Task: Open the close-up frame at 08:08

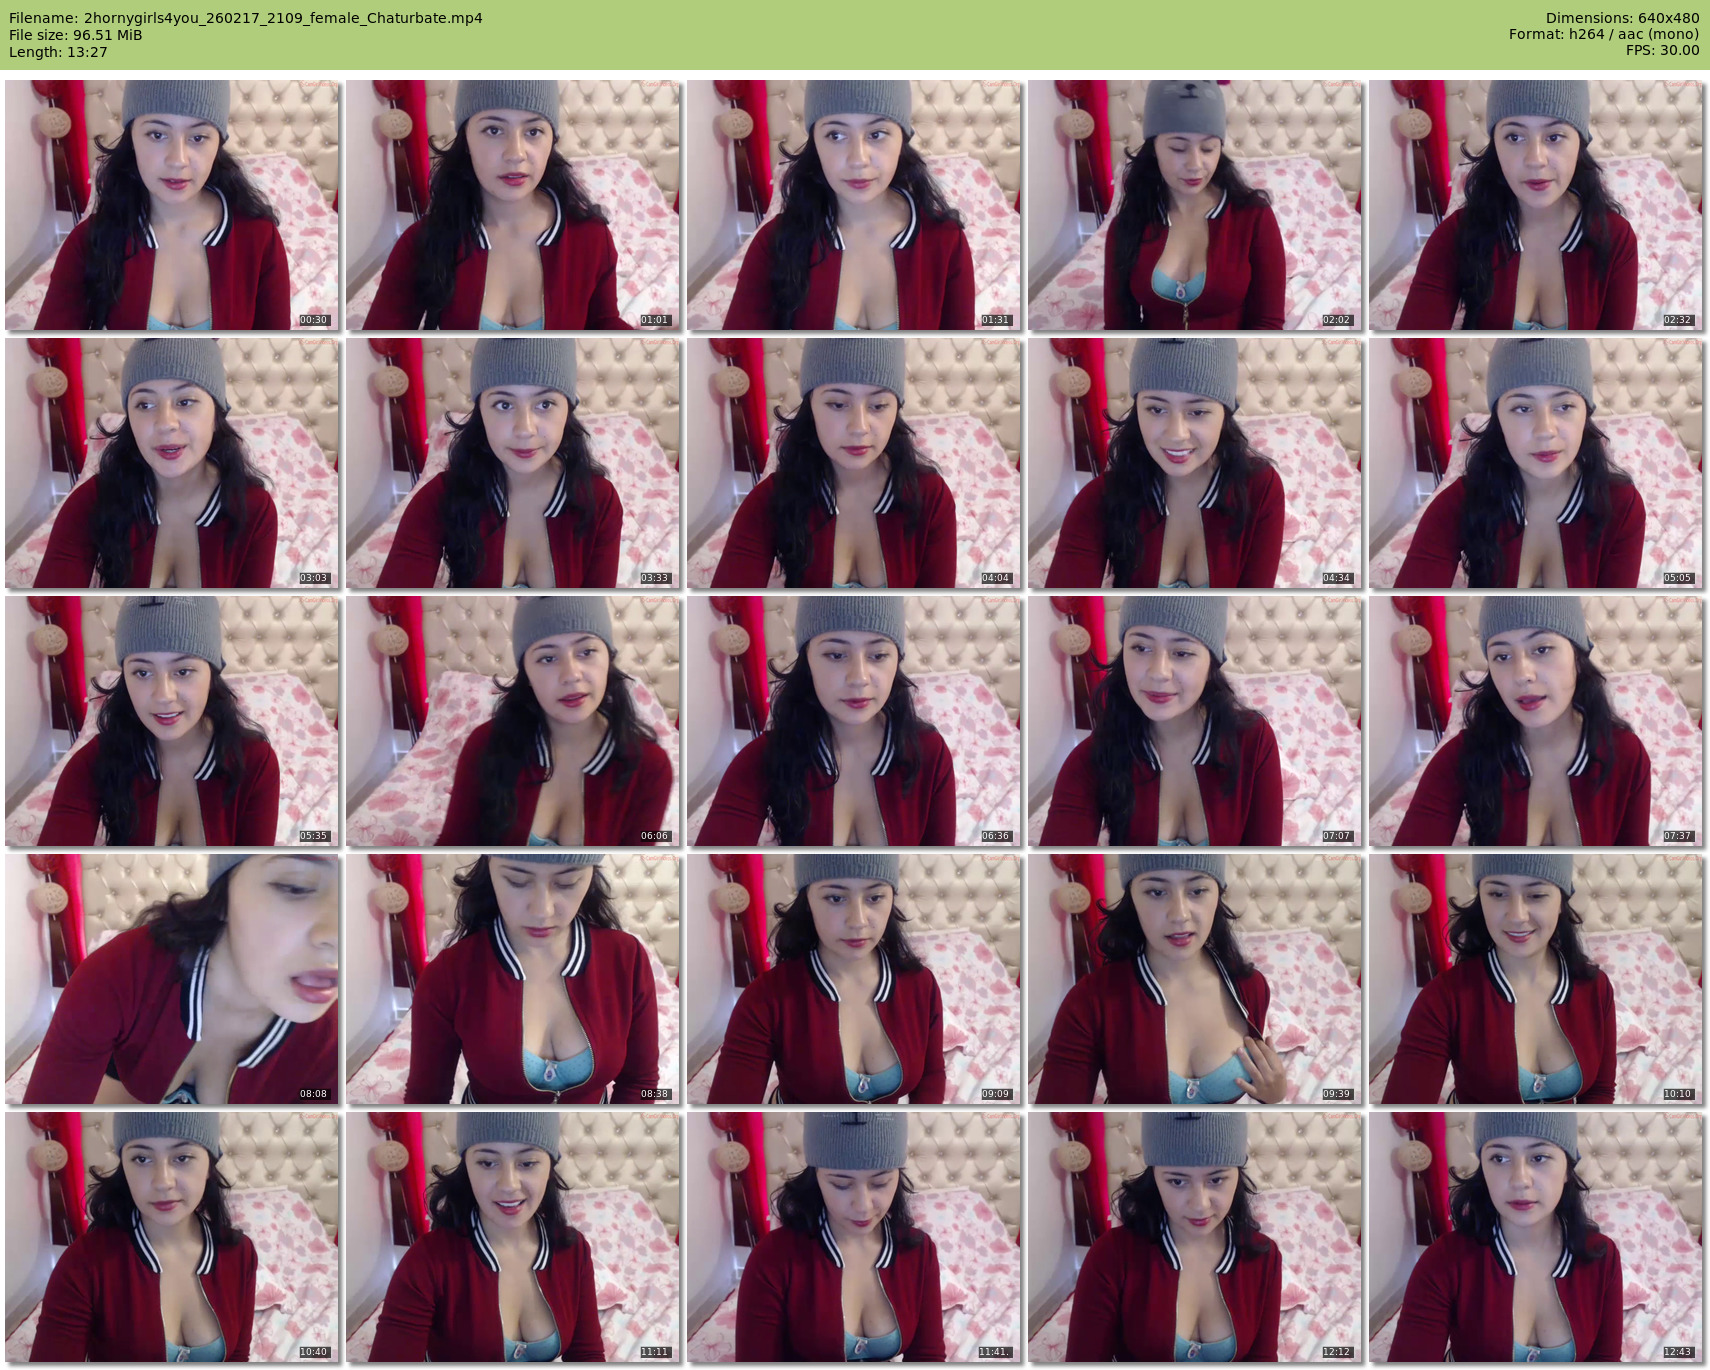Action: point(172,979)
